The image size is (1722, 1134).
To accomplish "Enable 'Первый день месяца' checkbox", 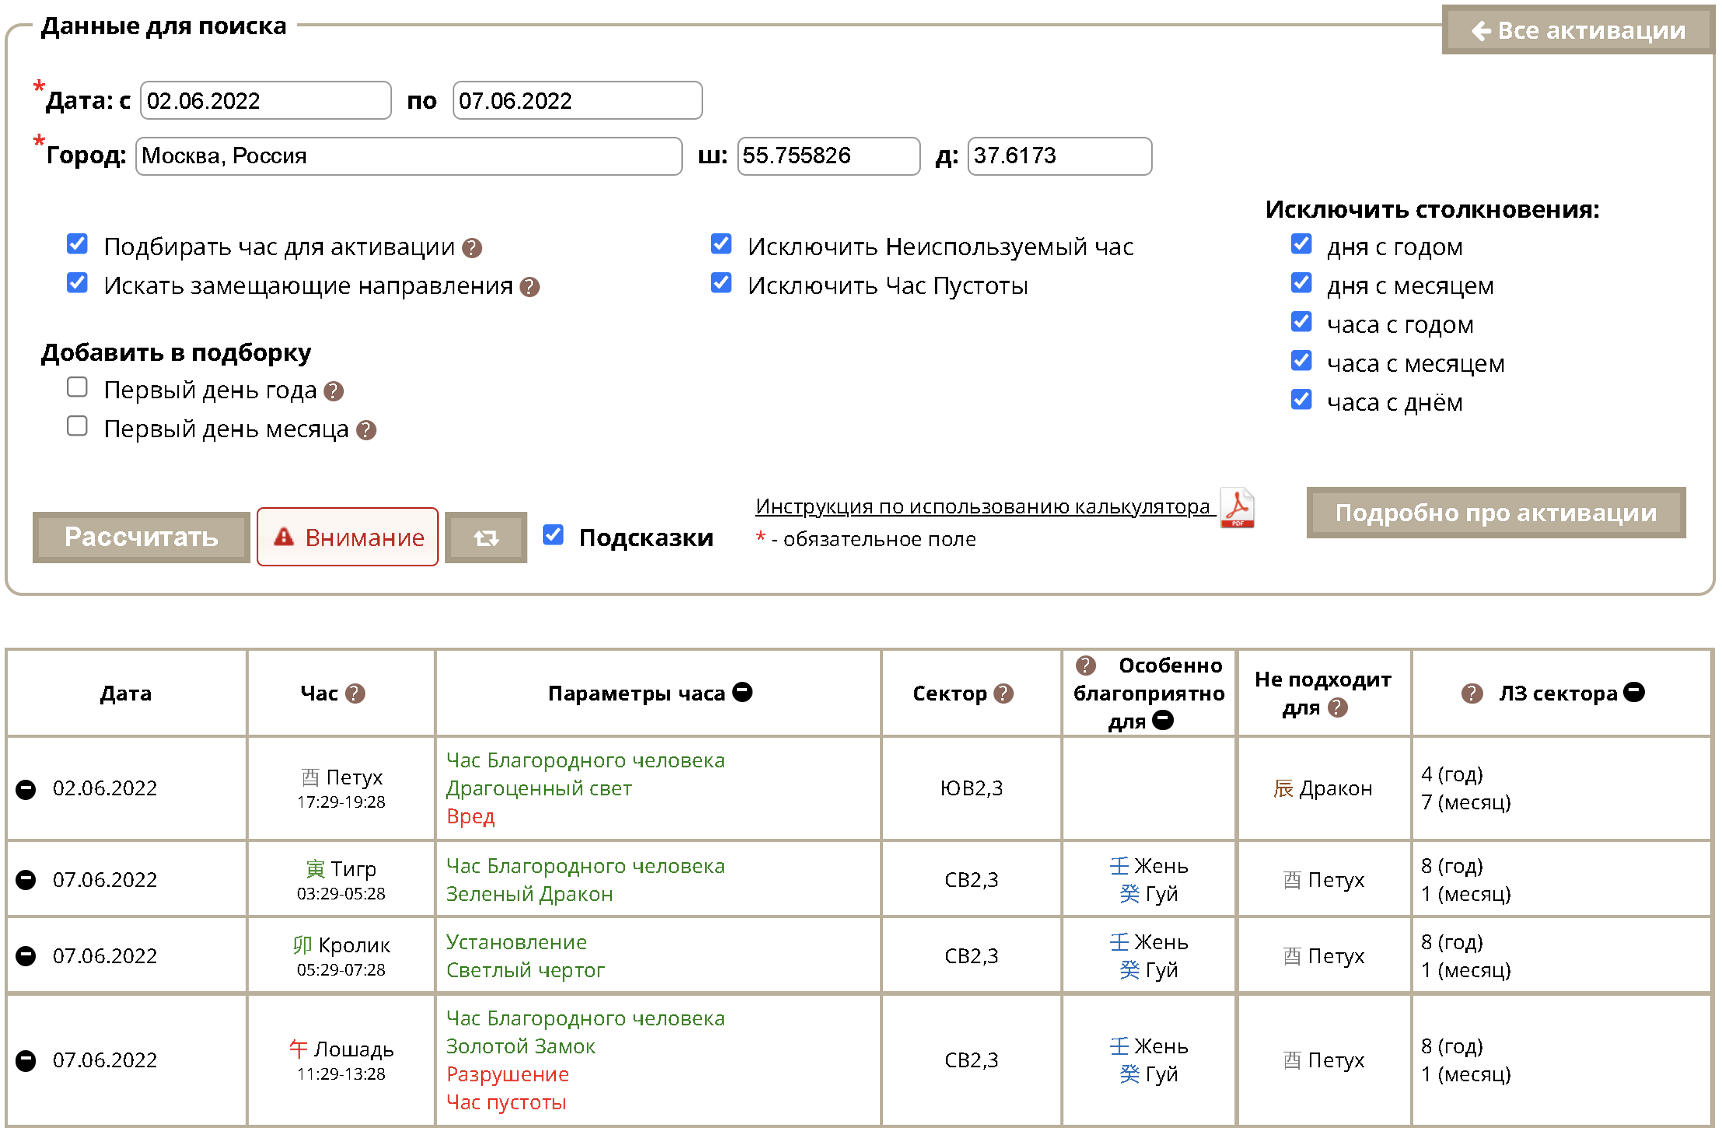I will (x=77, y=426).
